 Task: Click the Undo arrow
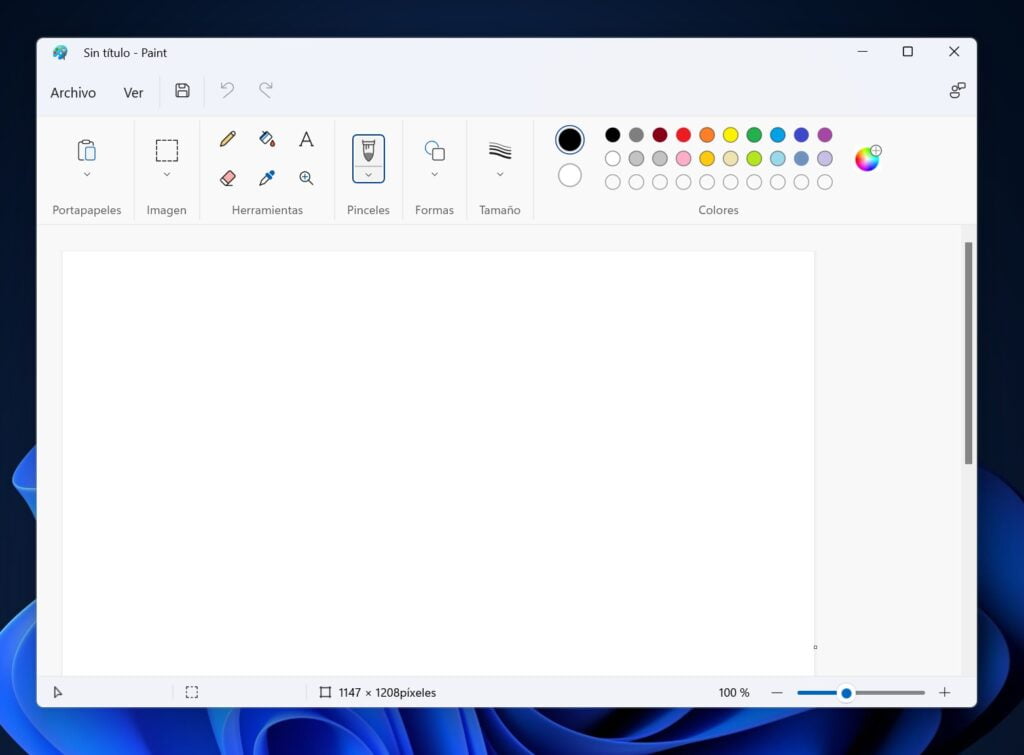(x=227, y=90)
